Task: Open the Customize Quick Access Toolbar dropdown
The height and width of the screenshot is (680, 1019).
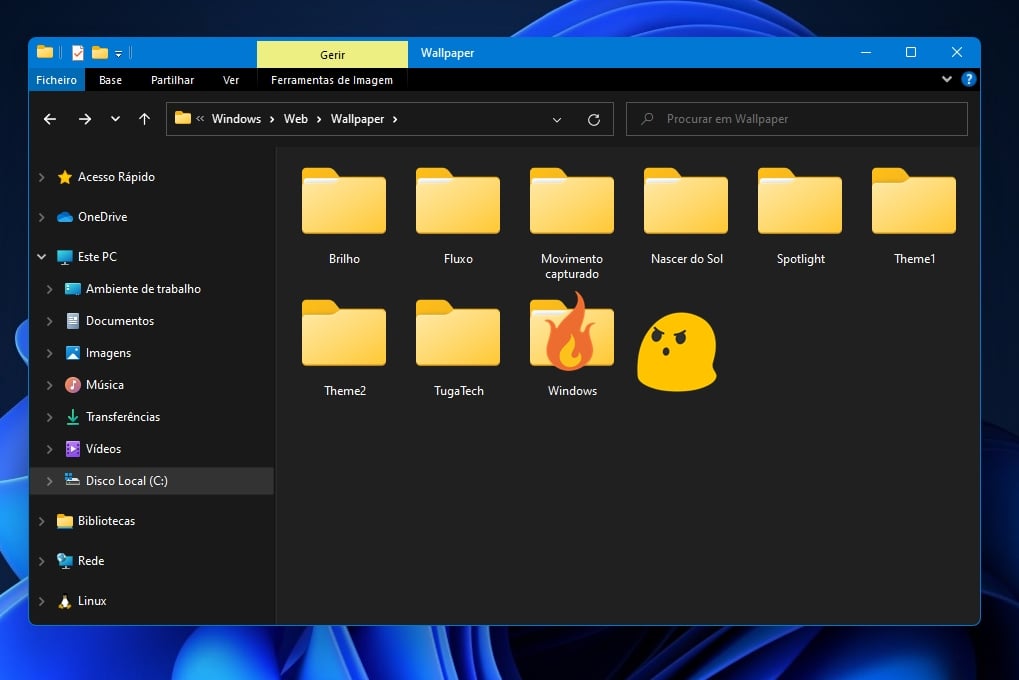Action: click(118, 53)
